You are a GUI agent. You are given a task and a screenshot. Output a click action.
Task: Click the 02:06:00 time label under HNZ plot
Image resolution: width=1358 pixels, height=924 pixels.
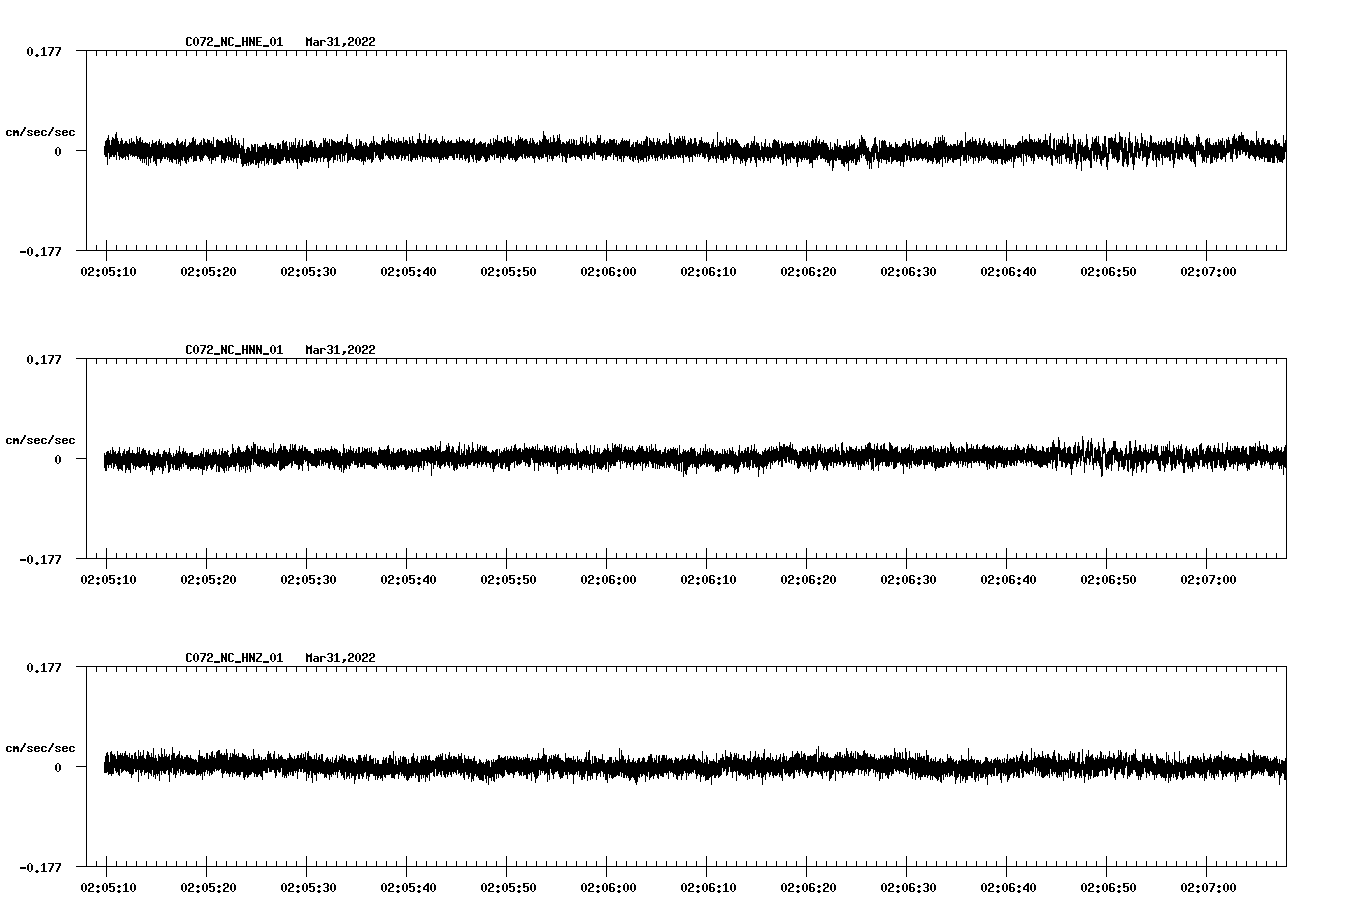(609, 887)
